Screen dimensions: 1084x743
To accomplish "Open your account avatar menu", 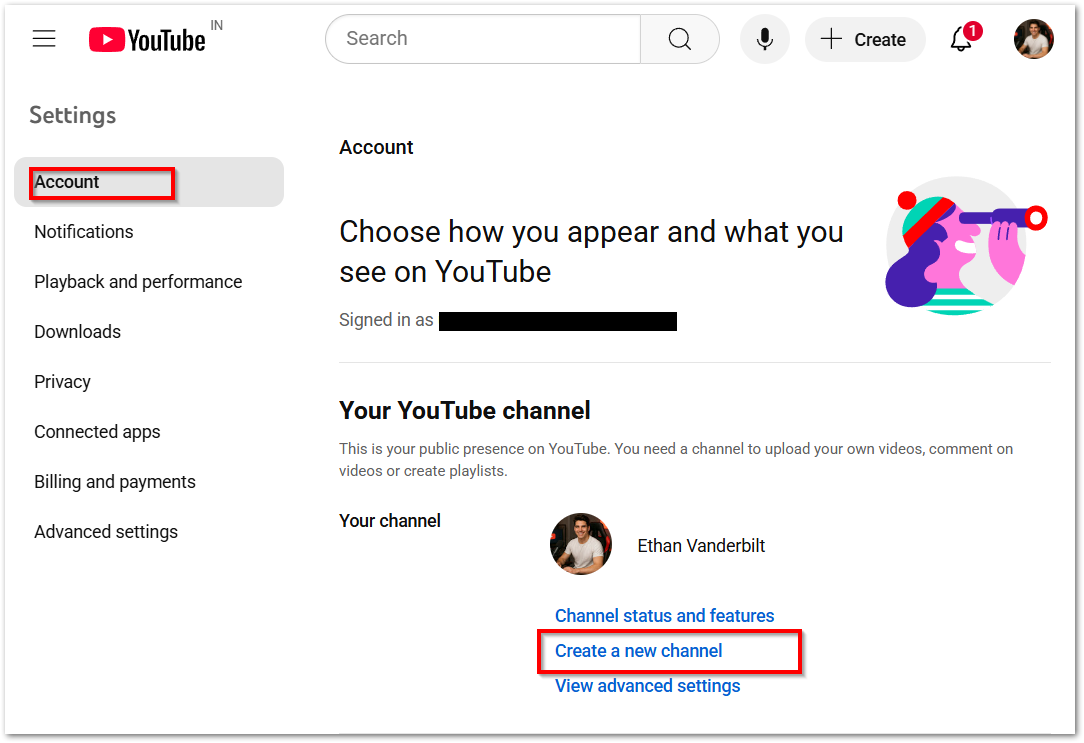I will tap(1033, 39).
